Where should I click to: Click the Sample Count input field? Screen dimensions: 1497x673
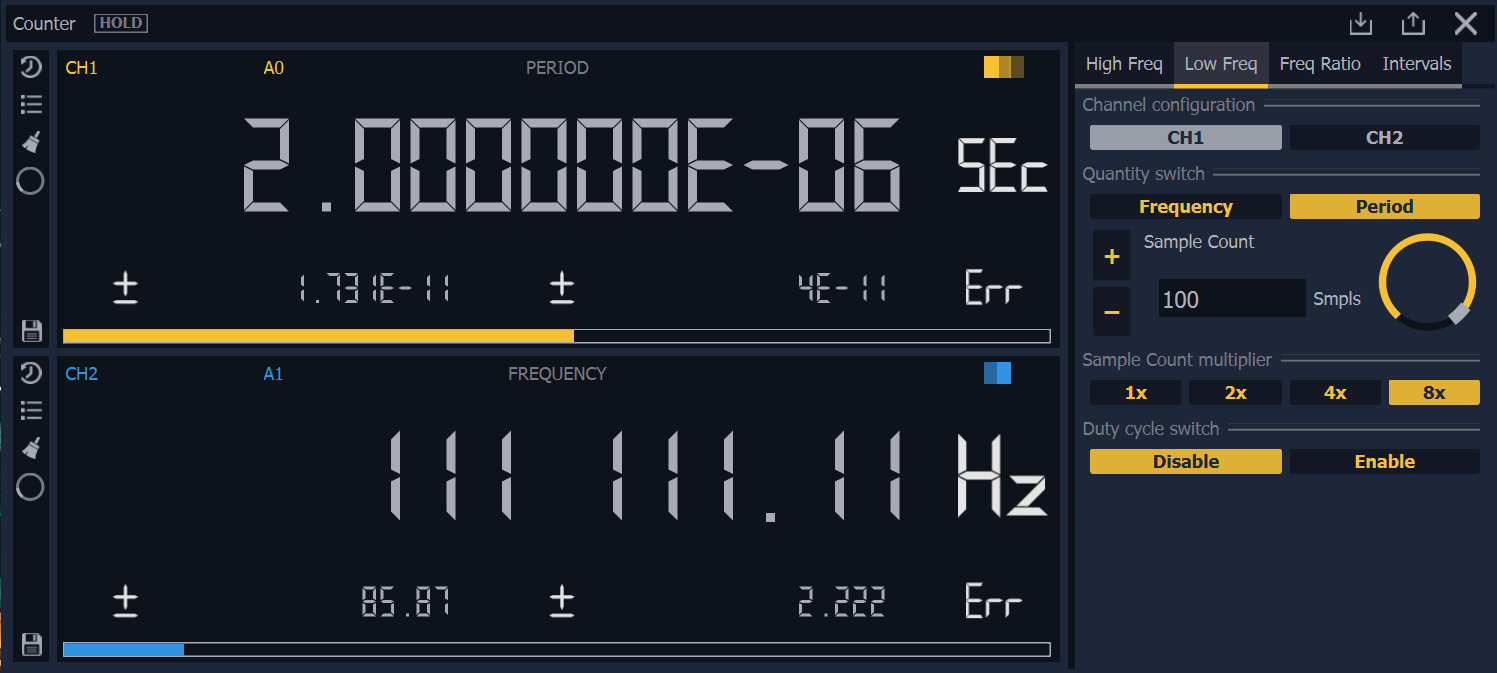pyautogui.click(x=1231, y=299)
